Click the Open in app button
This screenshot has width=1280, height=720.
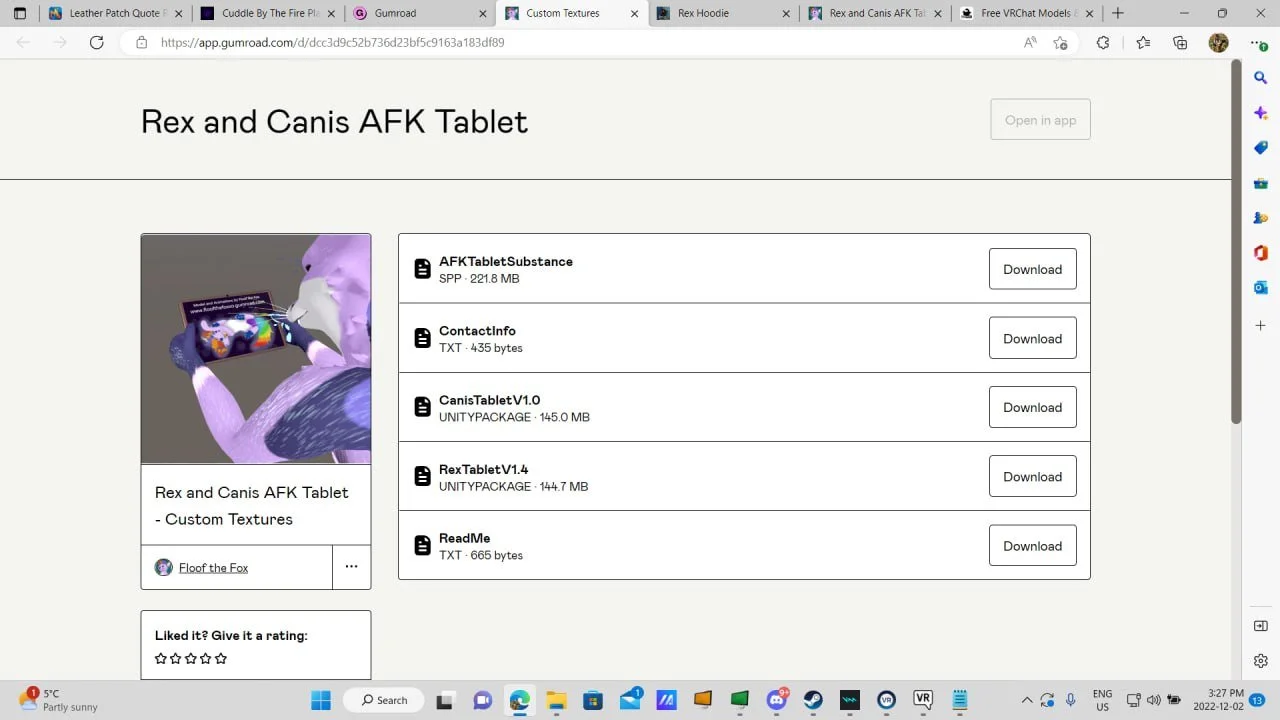1040,120
